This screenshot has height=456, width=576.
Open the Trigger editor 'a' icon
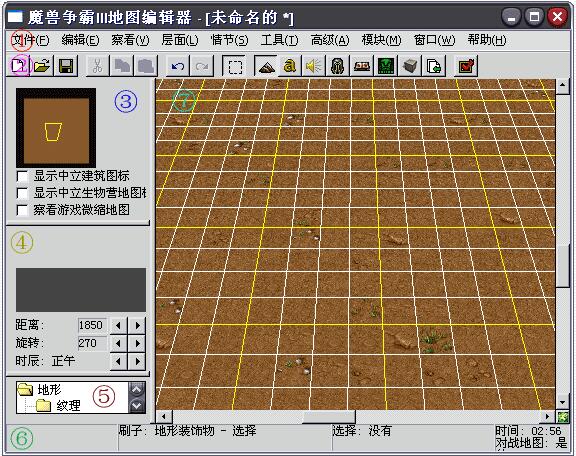(289, 66)
